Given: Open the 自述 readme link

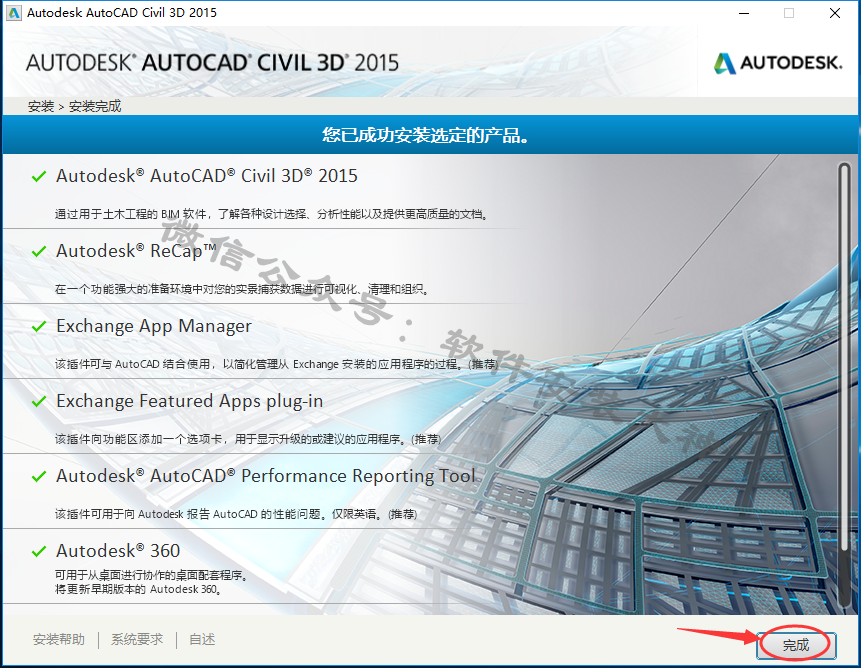Looking at the screenshot, I should pyautogui.click(x=202, y=639).
